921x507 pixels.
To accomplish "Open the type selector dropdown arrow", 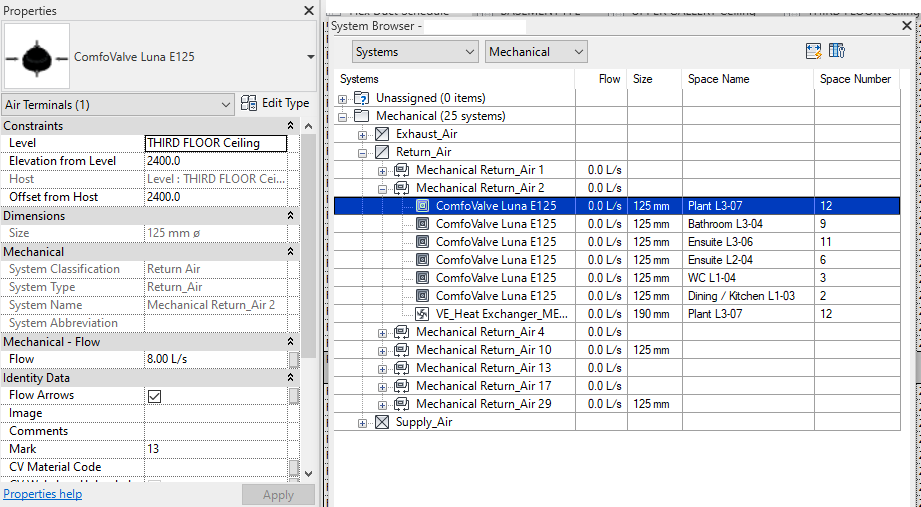I will point(311,57).
